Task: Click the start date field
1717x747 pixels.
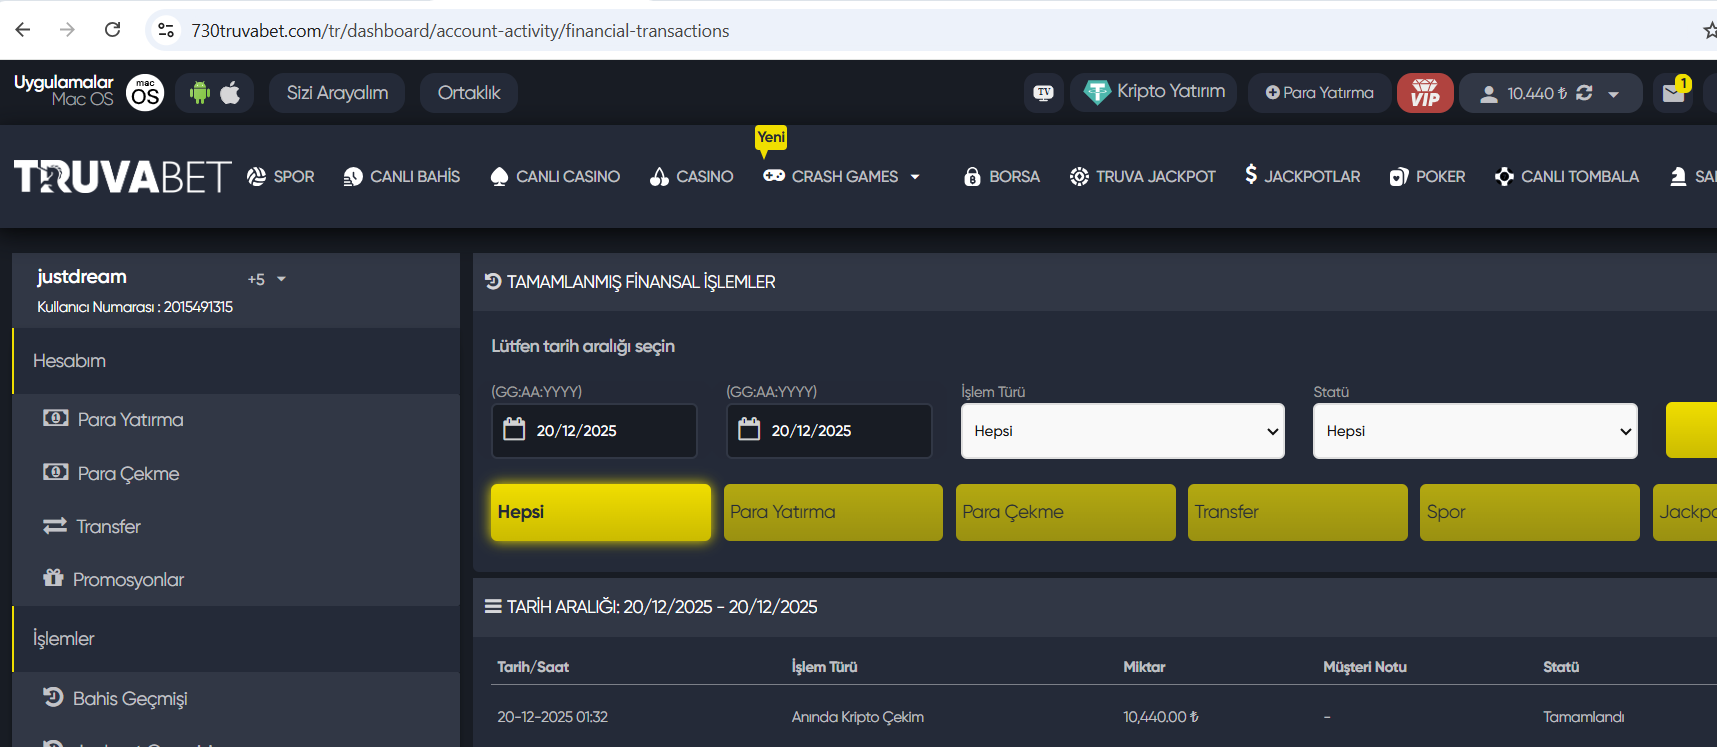Action: click(x=594, y=431)
